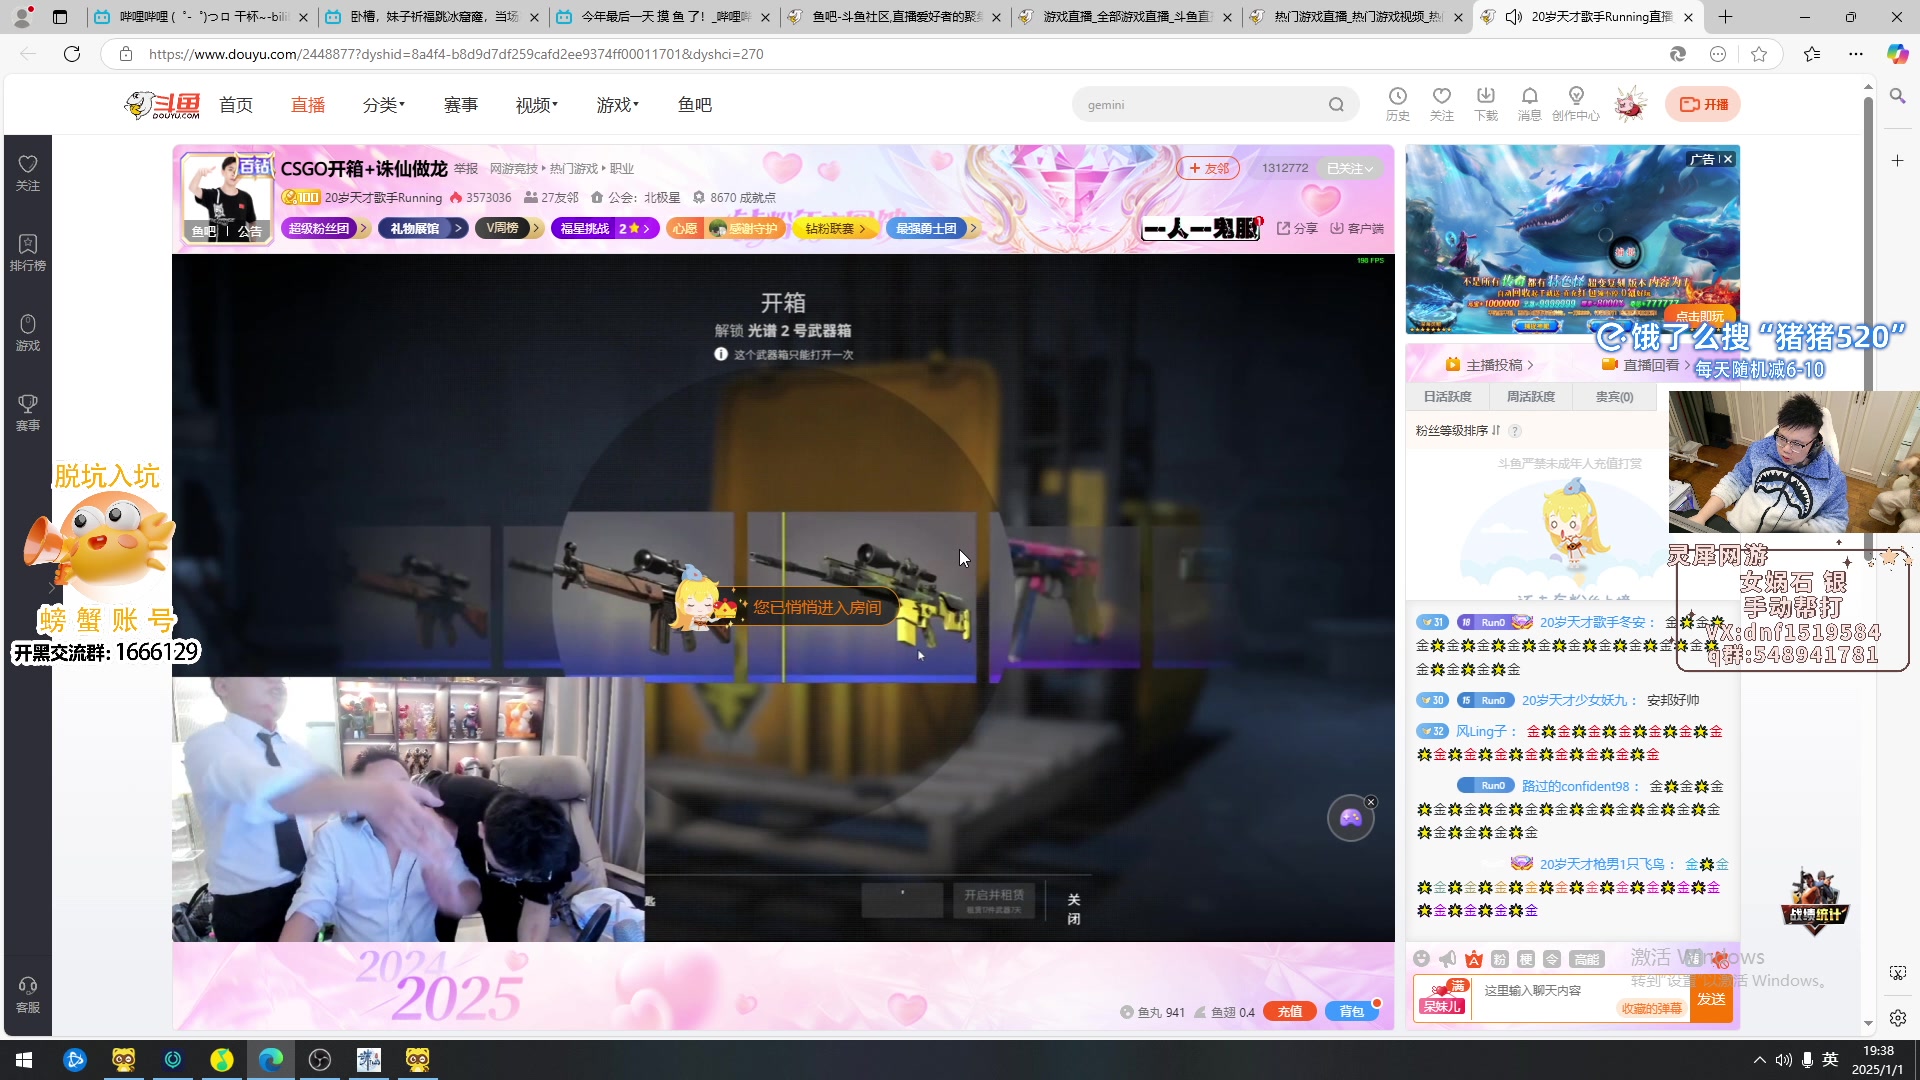This screenshot has width=1920, height=1080.
Task: Click the 粉 fan danmu icon
Action: 1499,959
